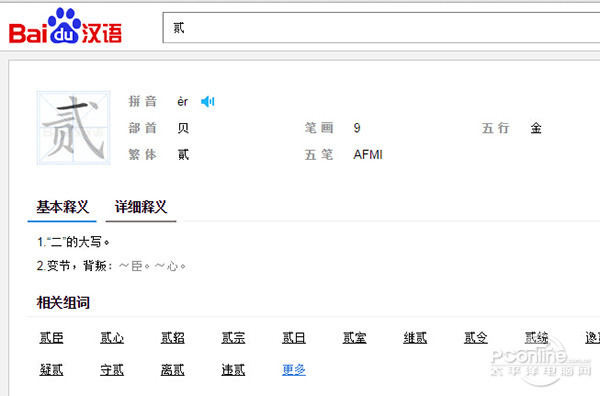Open the related word 贰臣

click(51, 338)
